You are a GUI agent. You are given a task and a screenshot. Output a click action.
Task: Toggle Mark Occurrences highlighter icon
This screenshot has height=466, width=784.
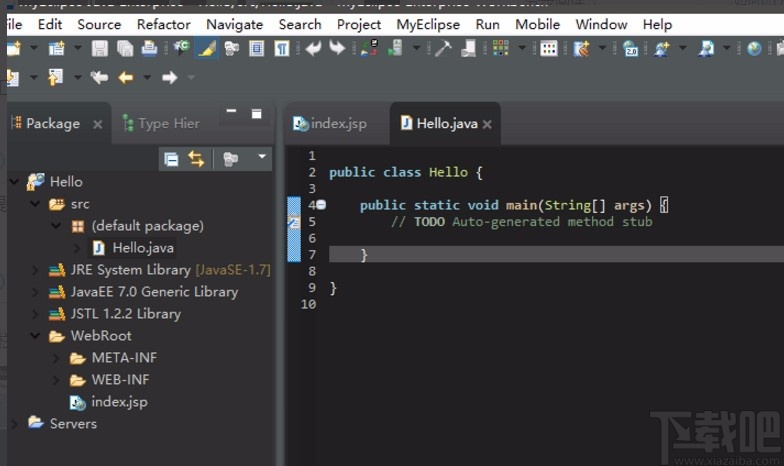207,48
